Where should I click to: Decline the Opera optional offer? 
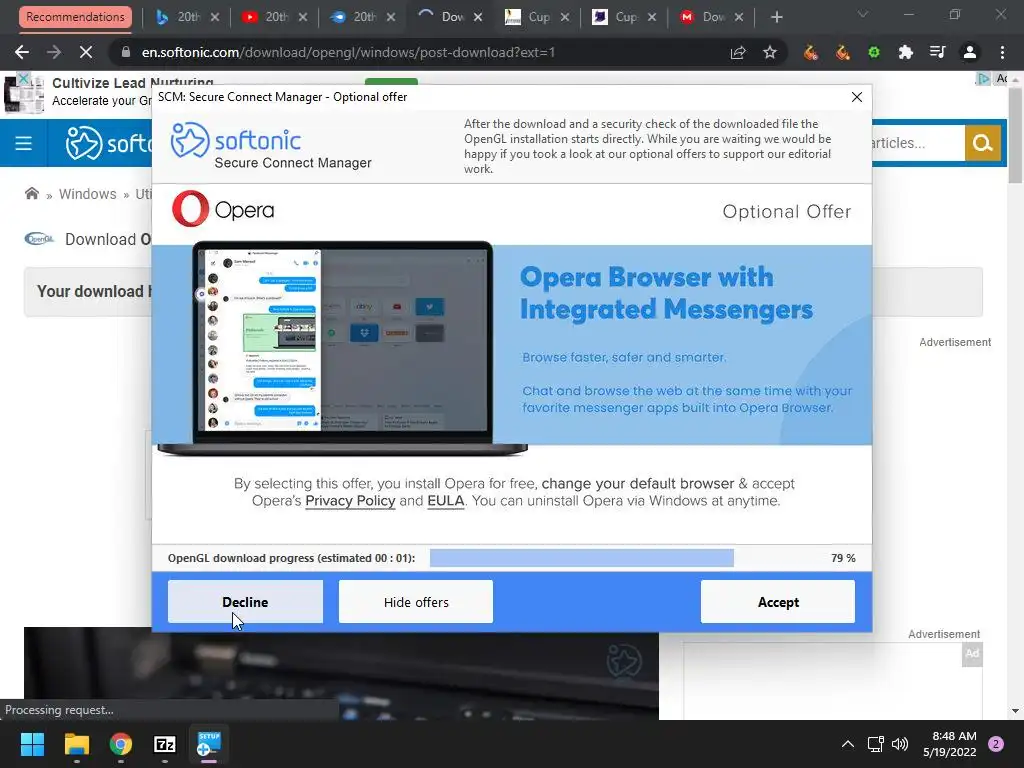coord(245,601)
